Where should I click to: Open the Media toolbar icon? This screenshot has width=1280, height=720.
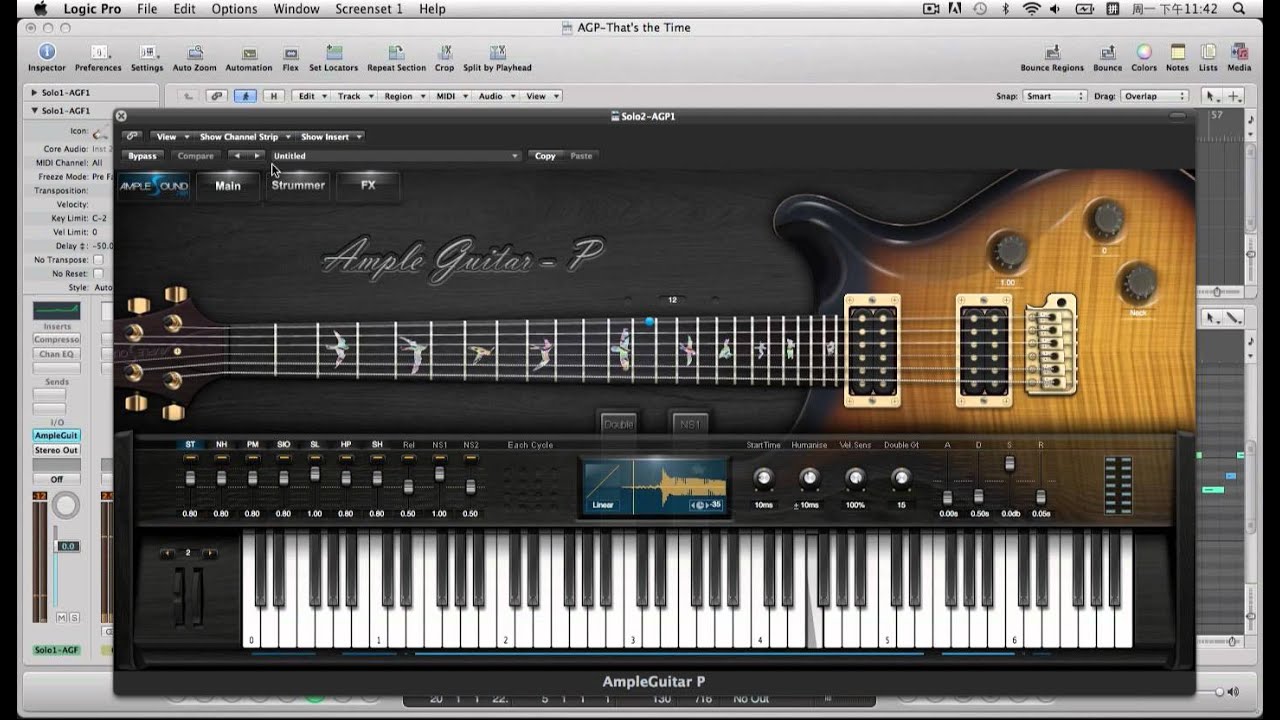(x=1239, y=58)
